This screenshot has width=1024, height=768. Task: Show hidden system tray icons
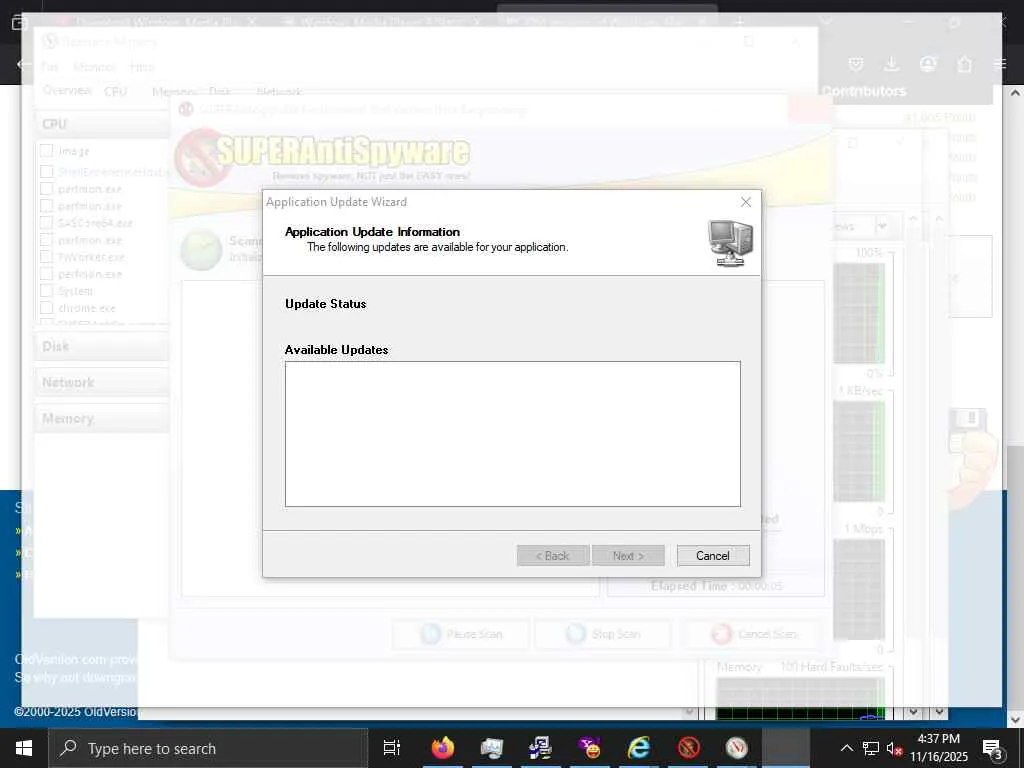846,748
